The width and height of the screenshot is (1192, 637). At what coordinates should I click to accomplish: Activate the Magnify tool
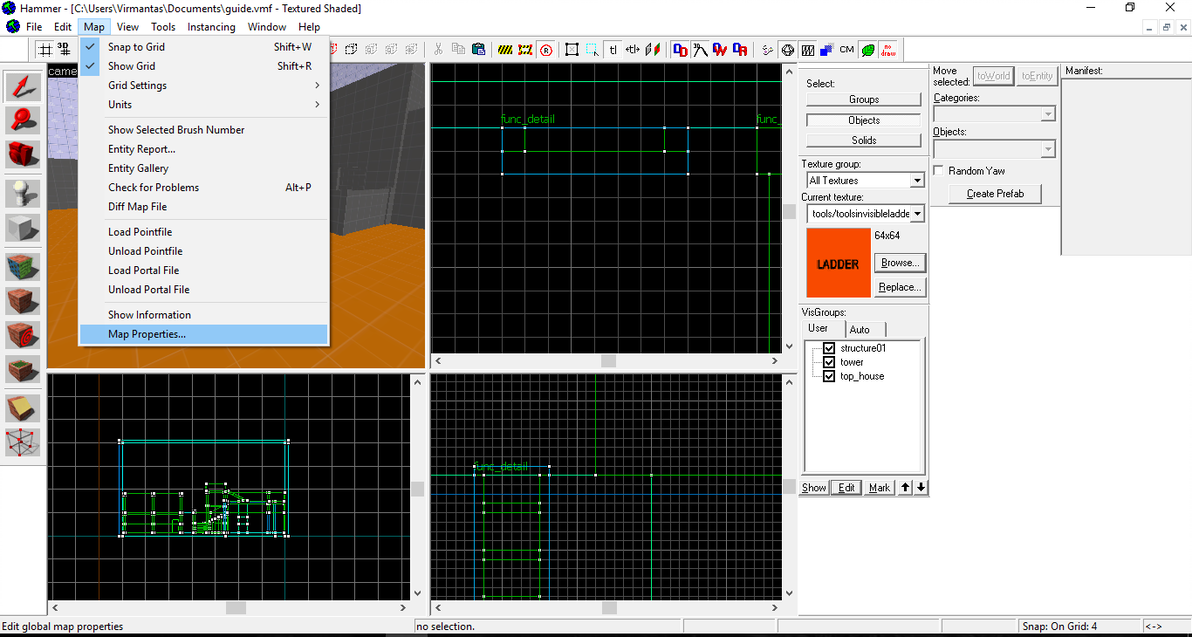(x=23, y=121)
